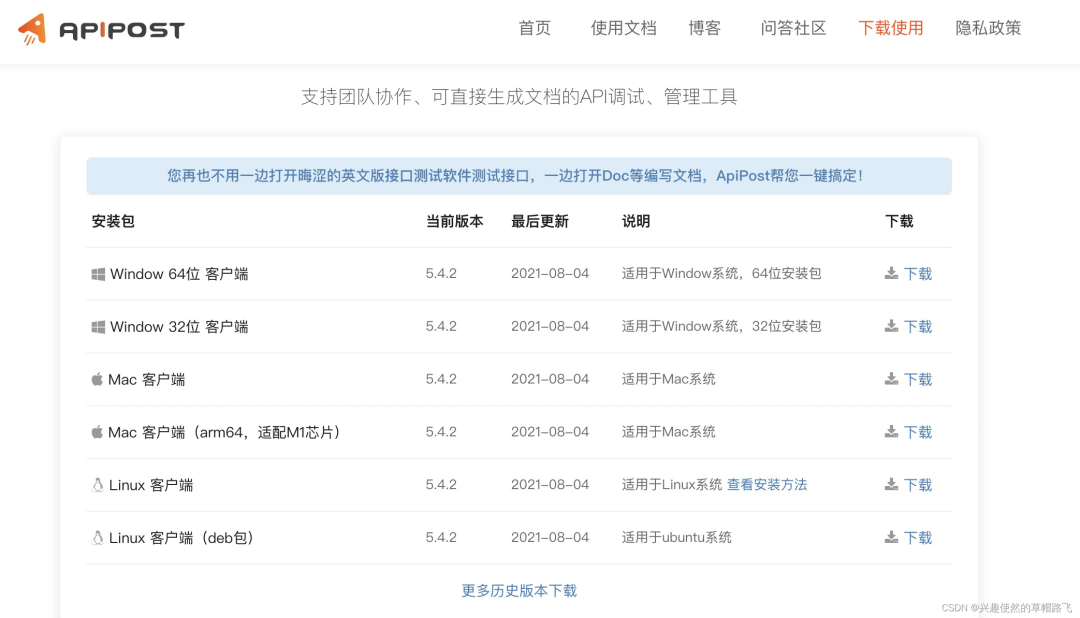Open the 隐私政策 page
This screenshot has height=618, width=1080.
[x=988, y=29]
